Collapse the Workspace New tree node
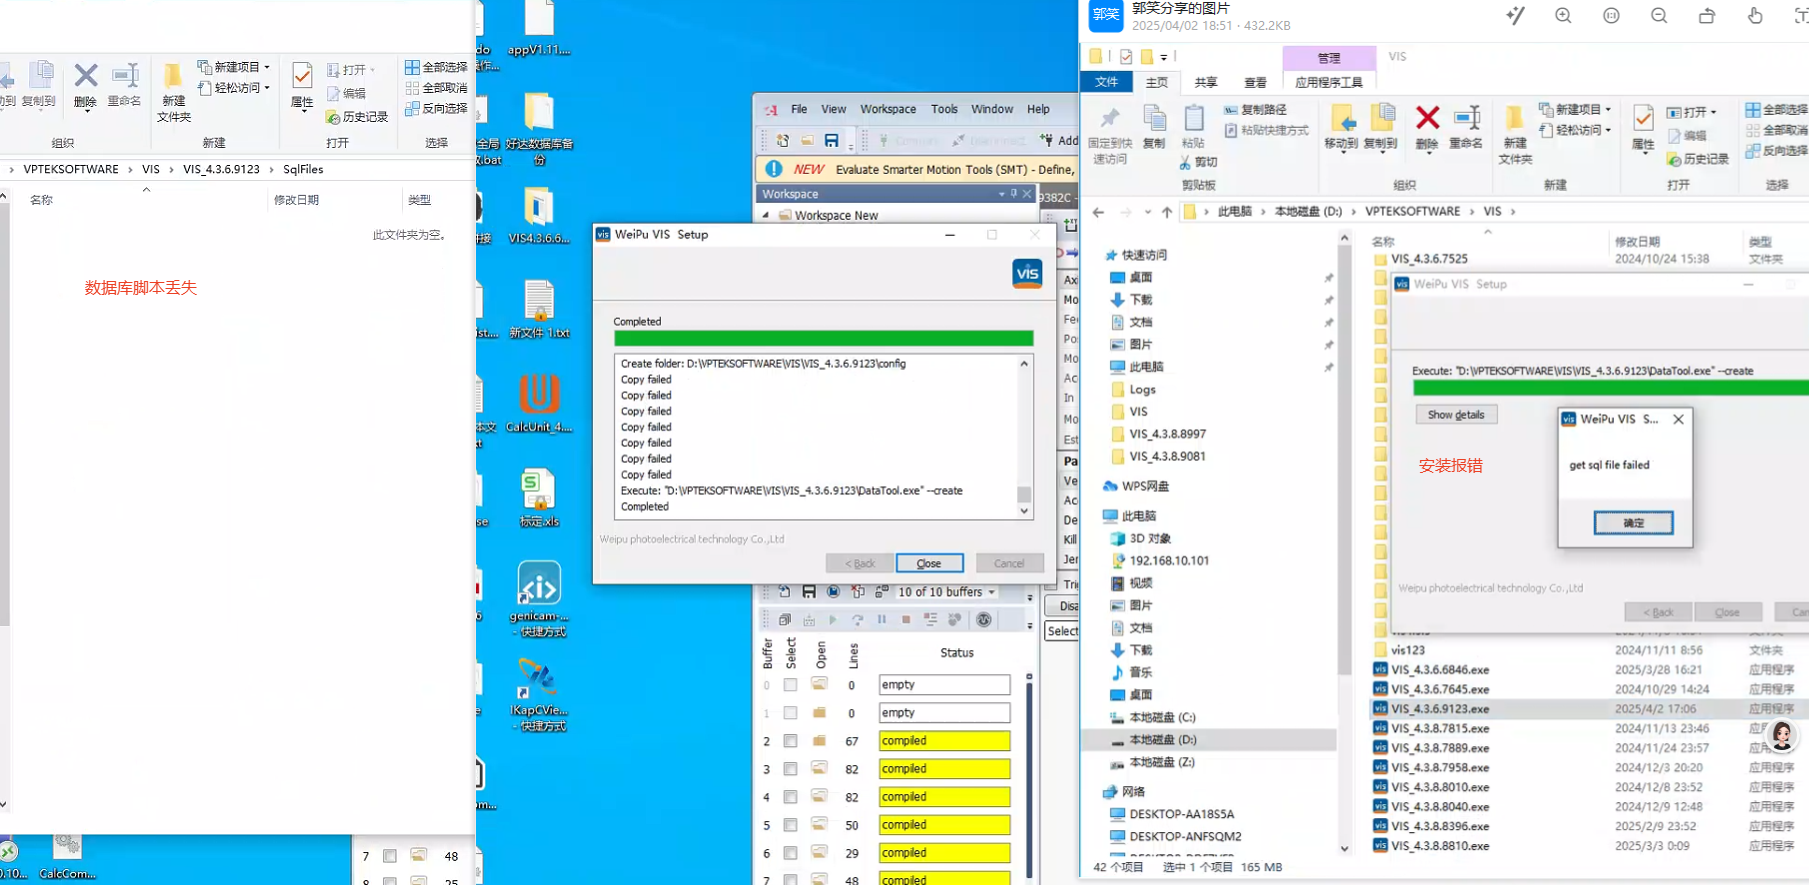This screenshot has height=885, width=1809. [766, 215]
